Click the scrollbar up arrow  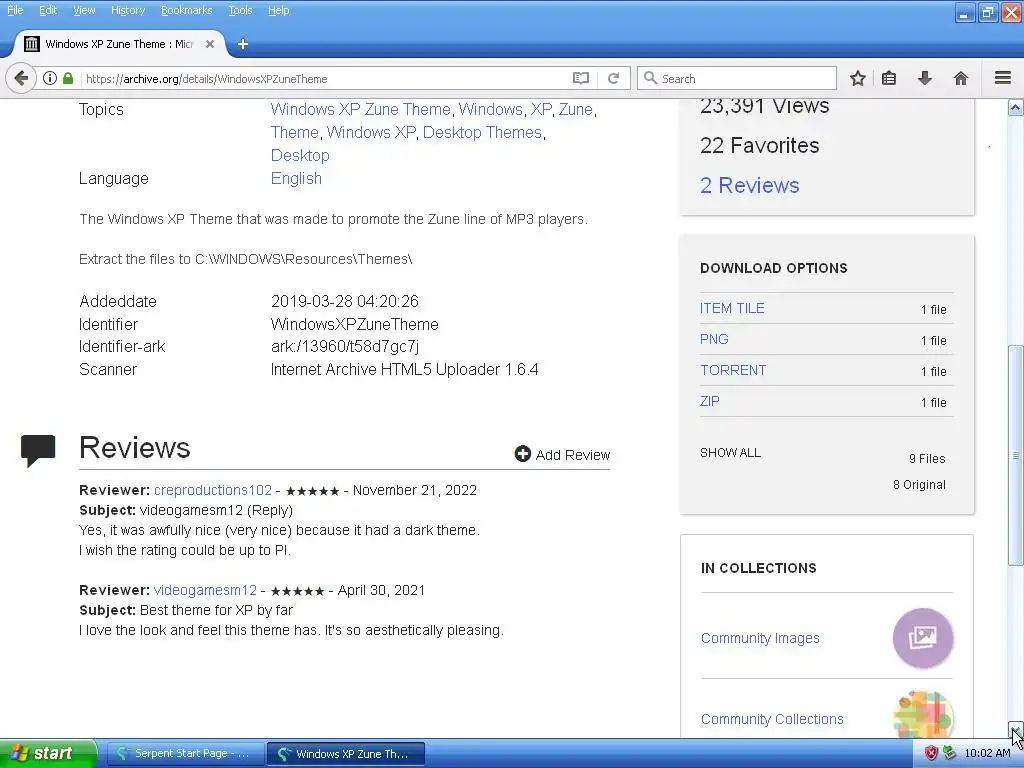tap(1016, 108)
